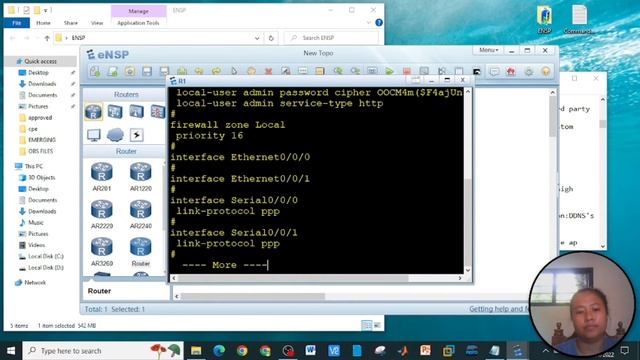640x360 pixels.
Task: Select the End Devices monitor category icon
Action: click(x=93, y=135)
